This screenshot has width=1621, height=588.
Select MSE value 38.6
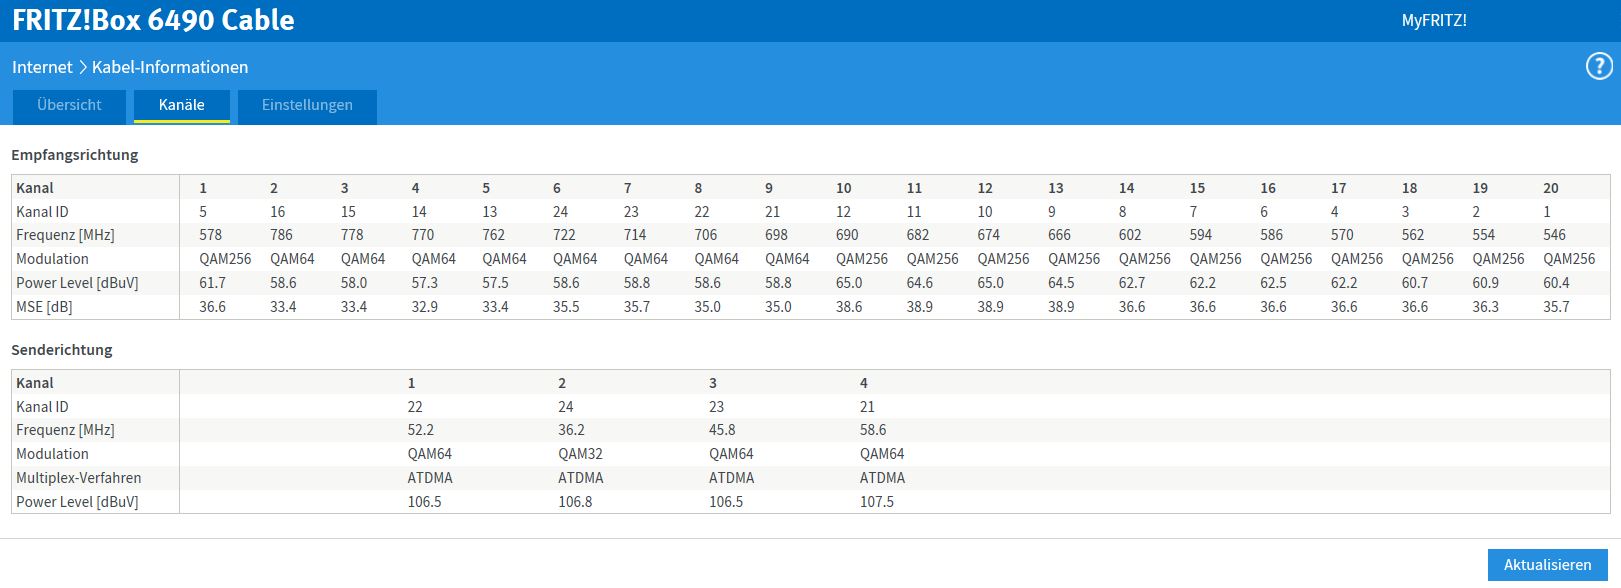point(849,307)
